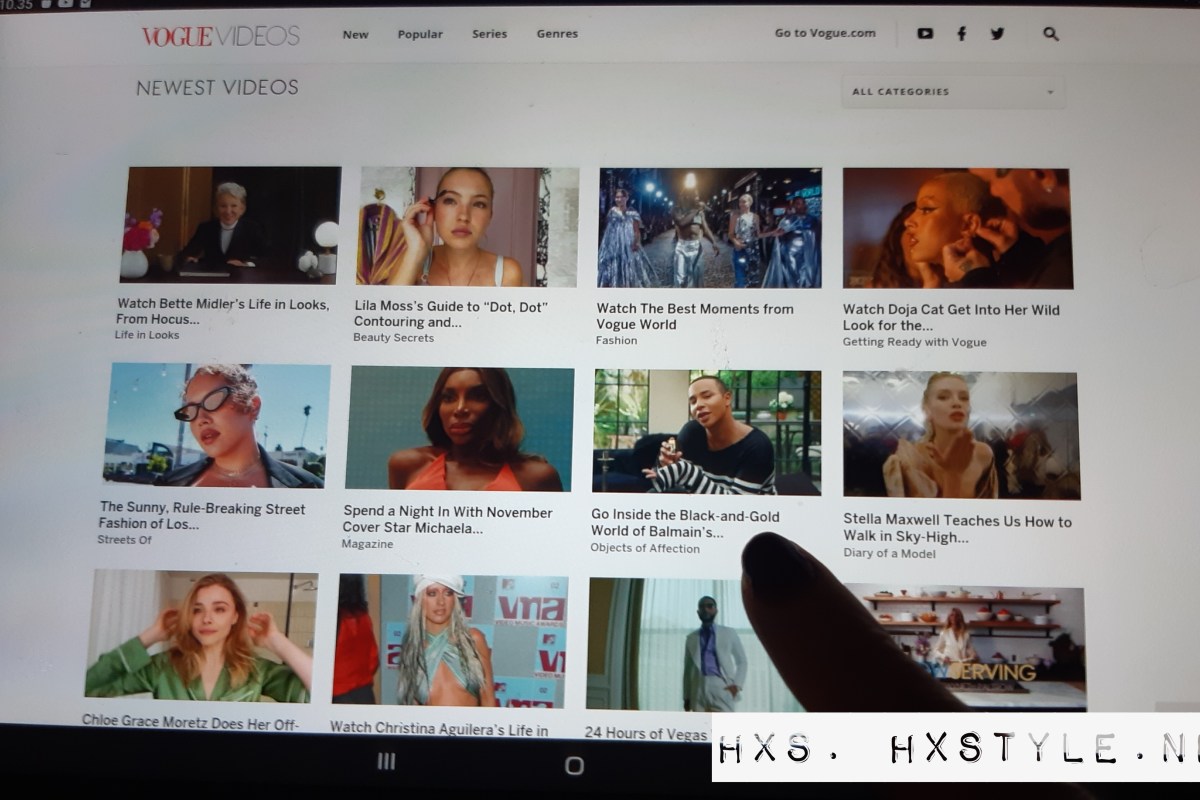Select the Balmain video thumbnail
The width and height of the screenshot is (1200, 800).
[706, 432]
